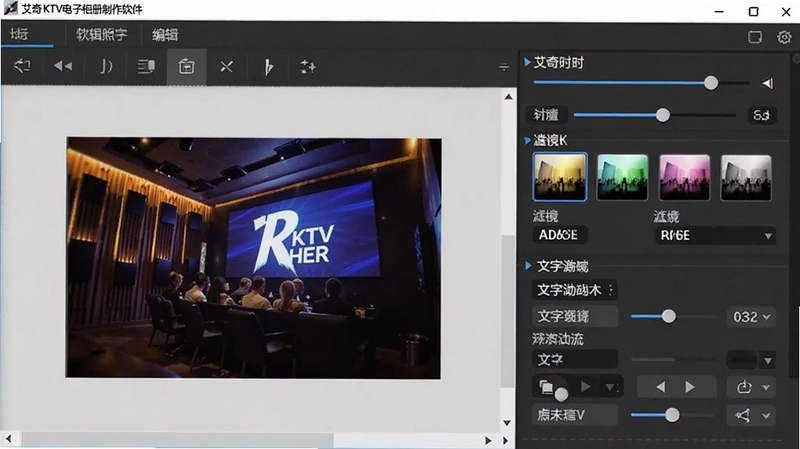Image resolution: width=800 pixels, height=449 pixels.
Task: Click the X delete toolbar icon
Action: [x=227, y=67]
